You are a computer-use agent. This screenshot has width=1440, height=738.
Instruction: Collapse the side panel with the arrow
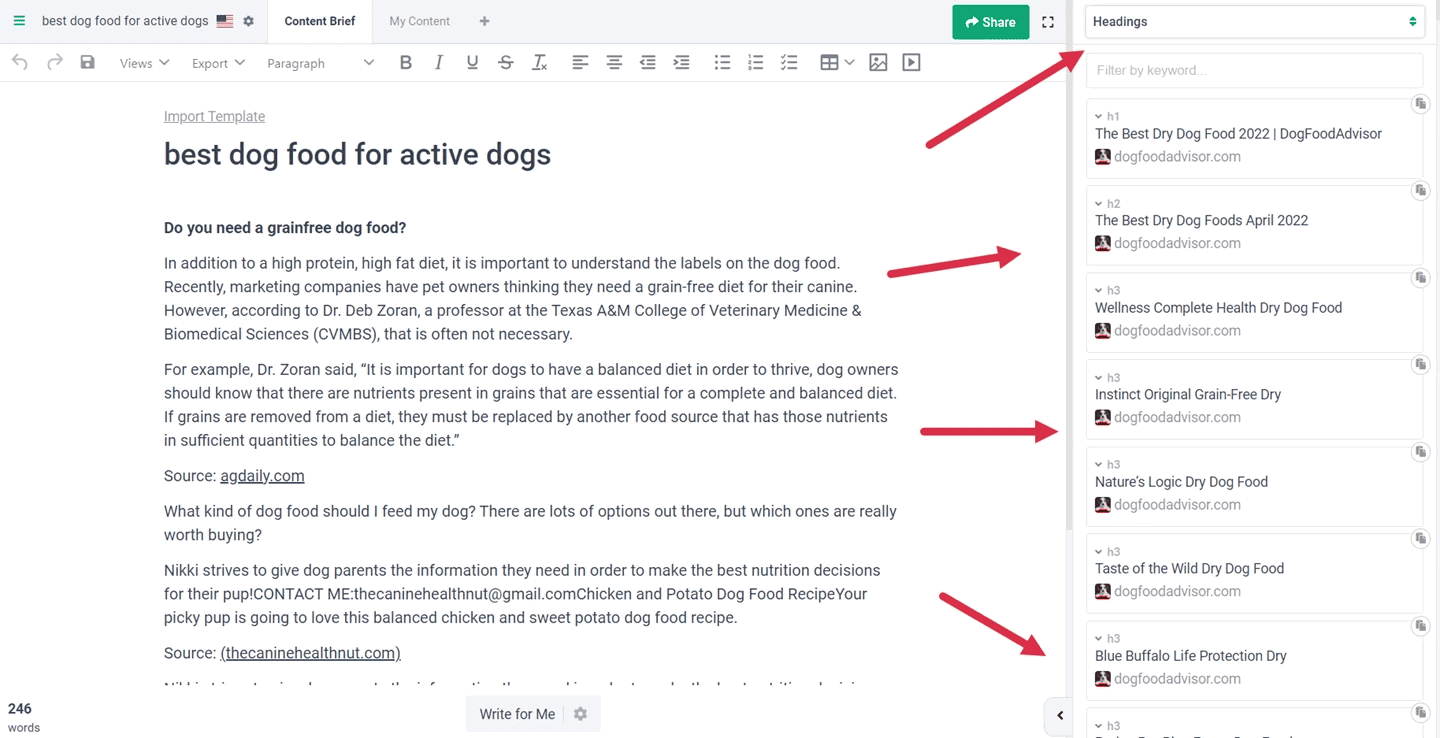click(1060, 716)
